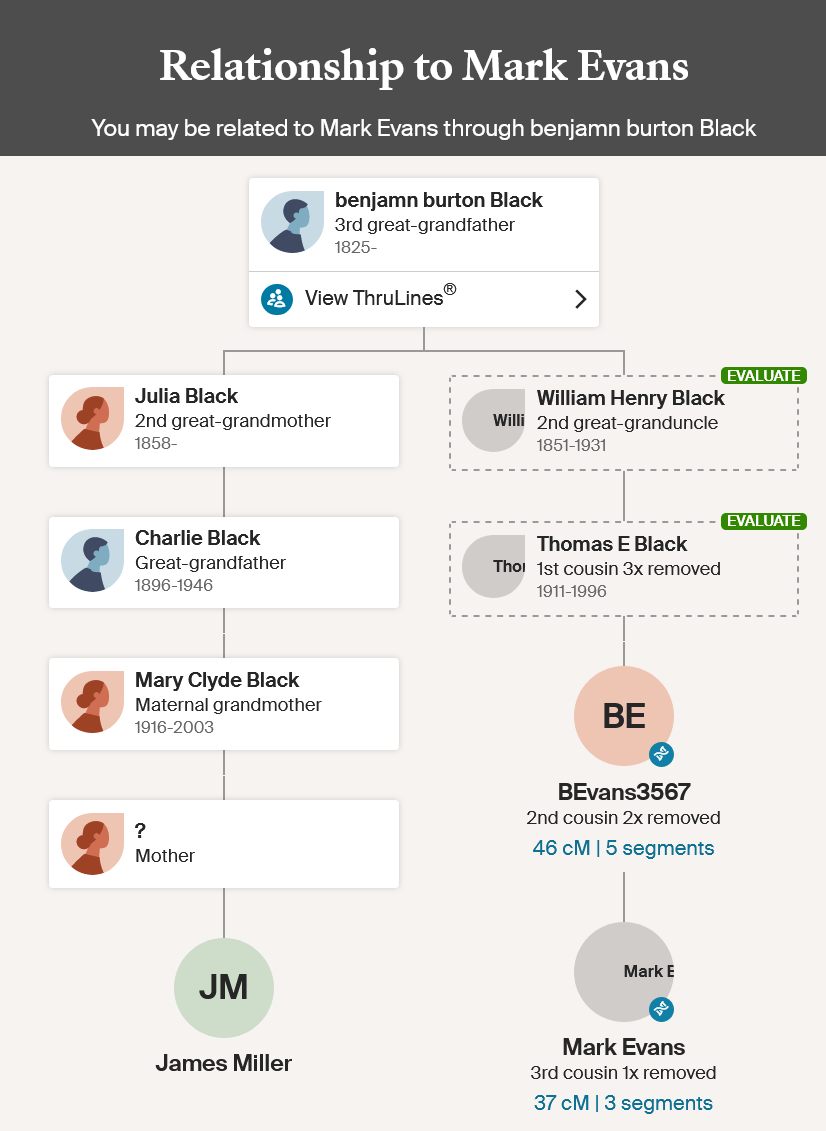Expand ThruLines using the chevron arrow

coord(581,299)
